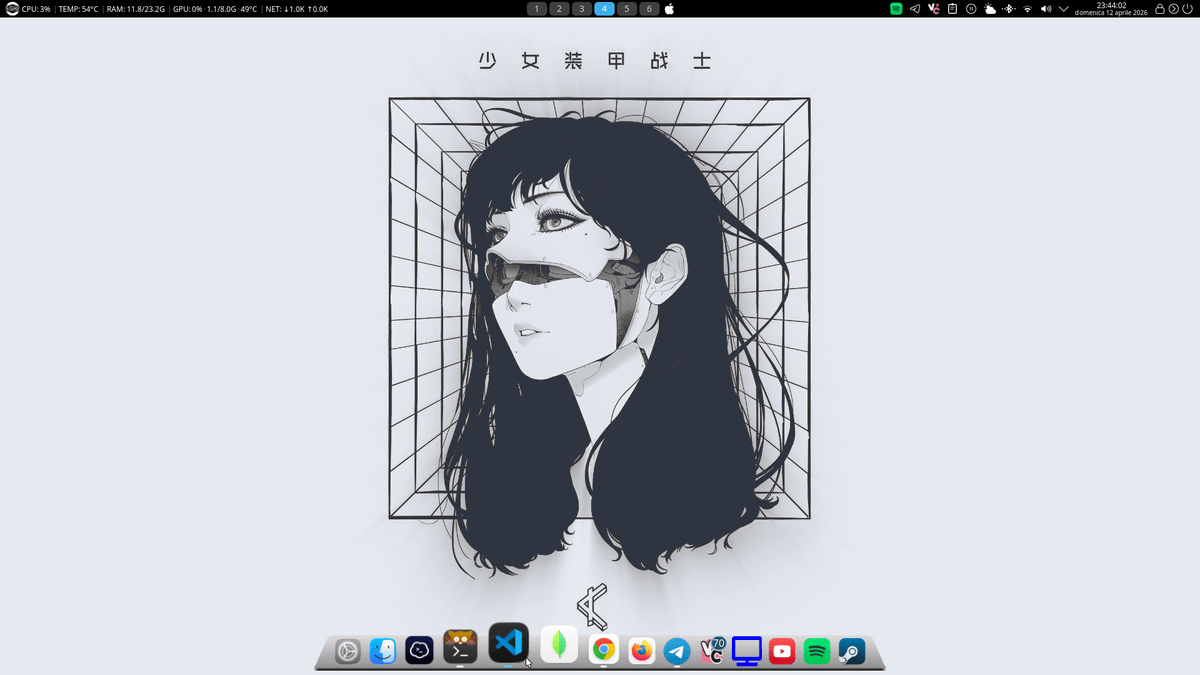
Task: Open the weather tray icon
Action: coord(990,9)
